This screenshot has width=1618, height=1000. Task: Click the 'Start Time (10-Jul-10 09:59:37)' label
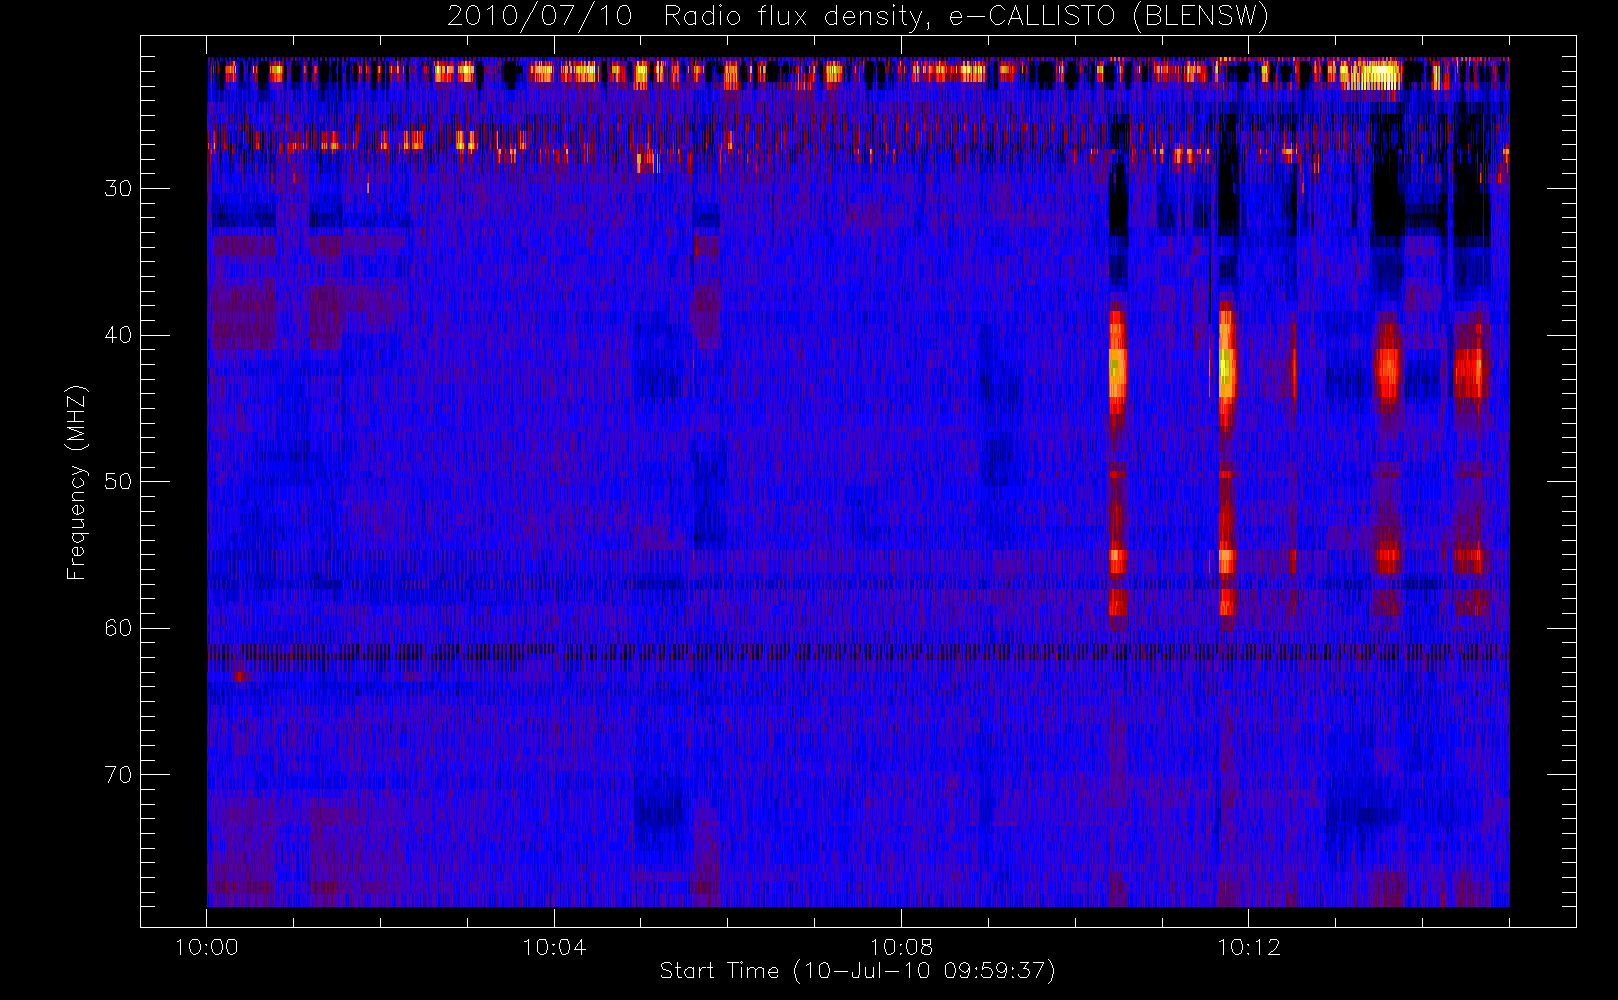858,971
